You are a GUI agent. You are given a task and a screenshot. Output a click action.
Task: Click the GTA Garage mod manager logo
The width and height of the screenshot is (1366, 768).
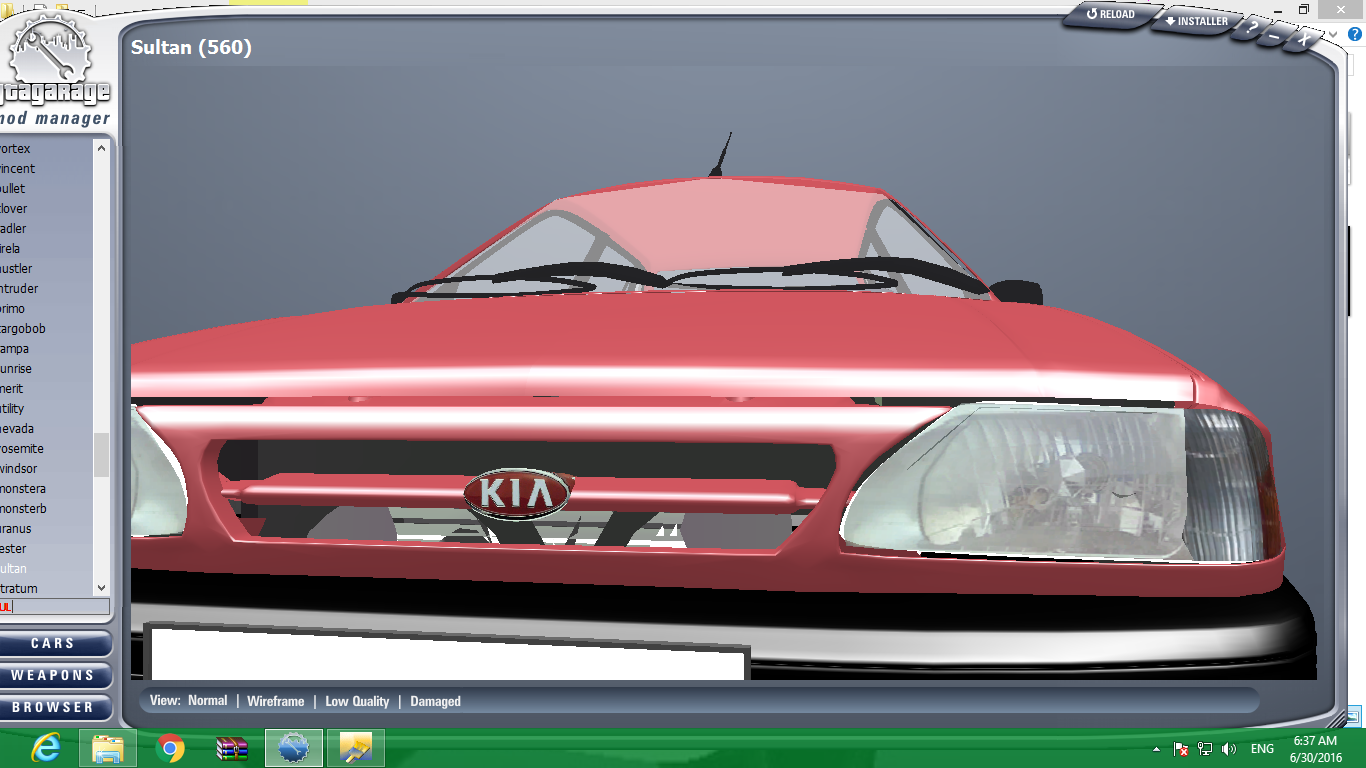point(53,68)
